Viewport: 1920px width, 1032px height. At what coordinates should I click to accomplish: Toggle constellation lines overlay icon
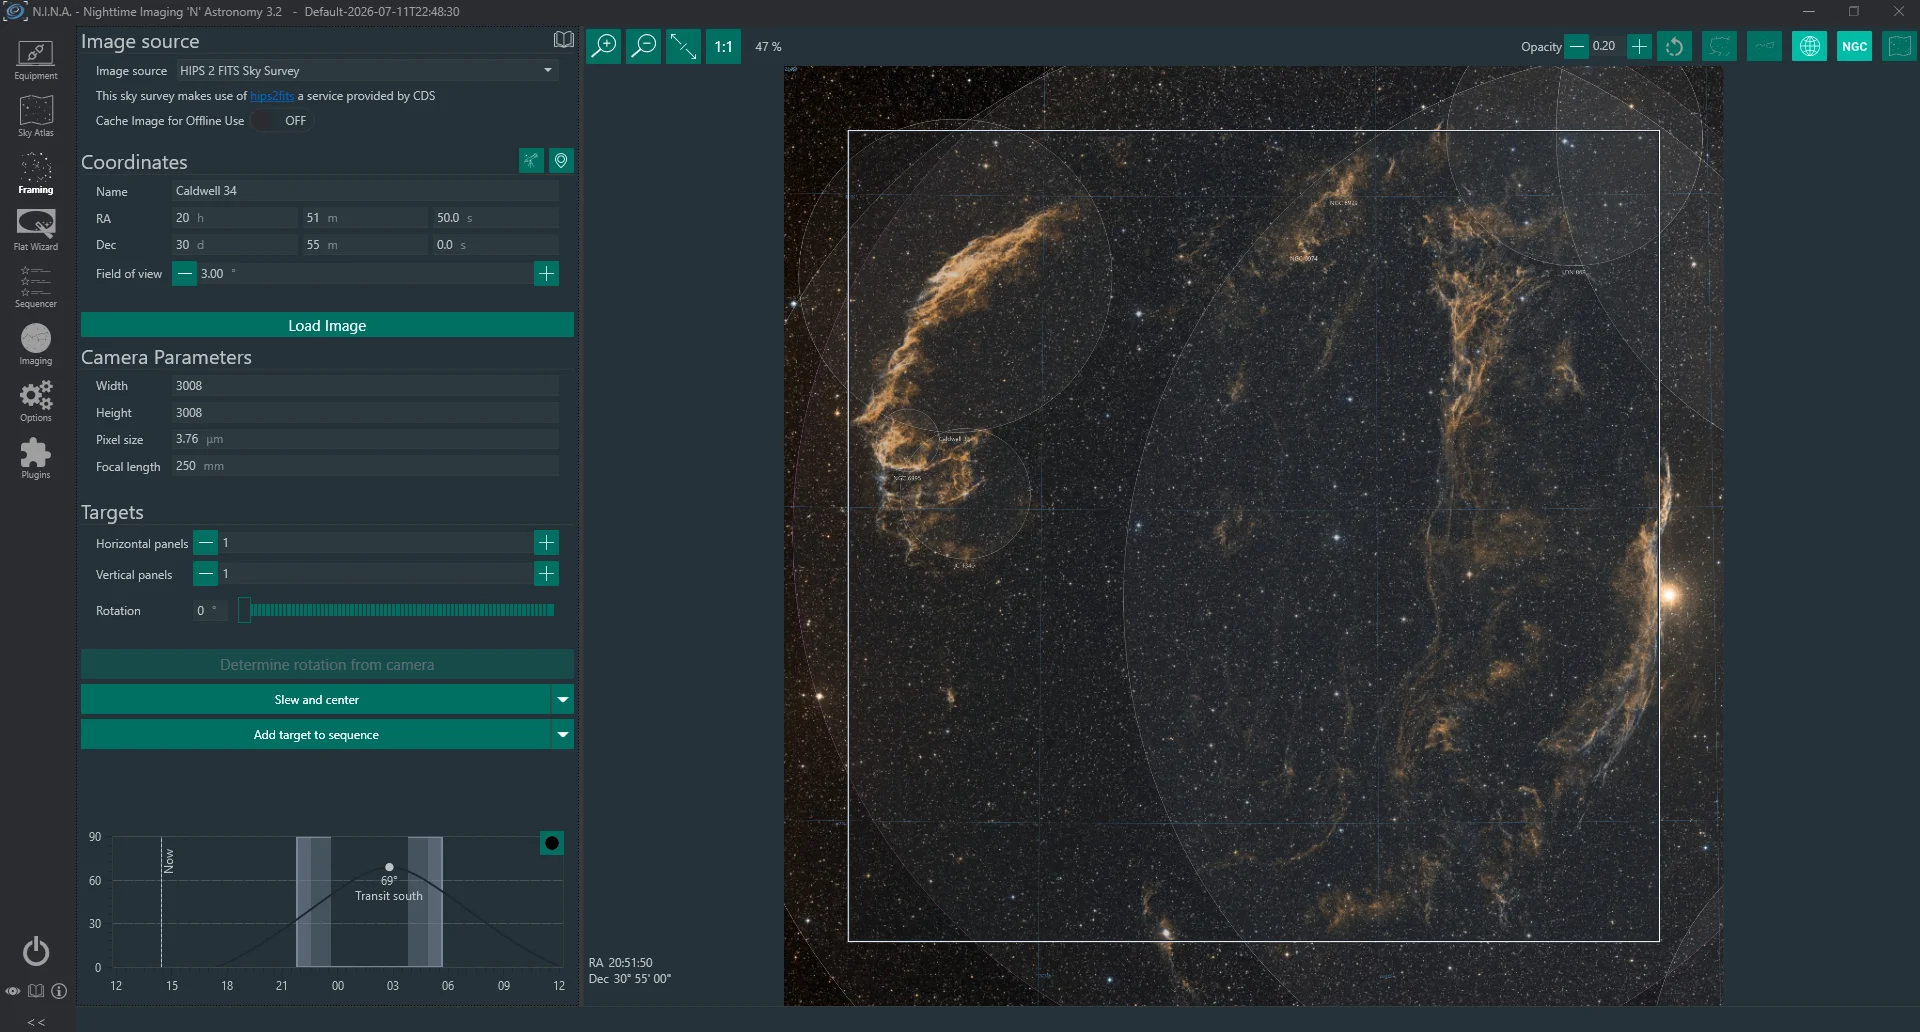1764,46
